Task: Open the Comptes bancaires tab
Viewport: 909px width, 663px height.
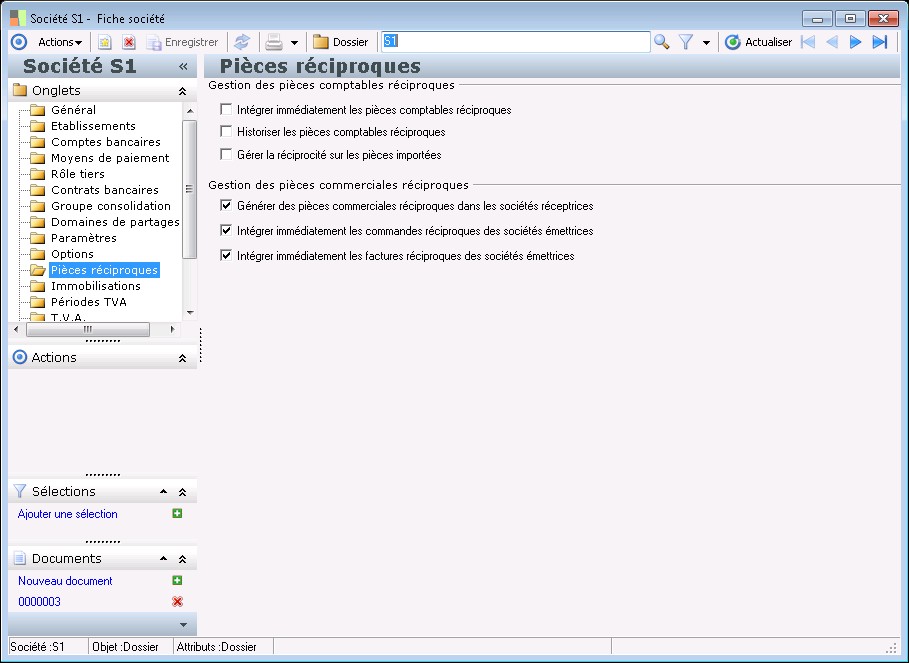Action: 106,142
